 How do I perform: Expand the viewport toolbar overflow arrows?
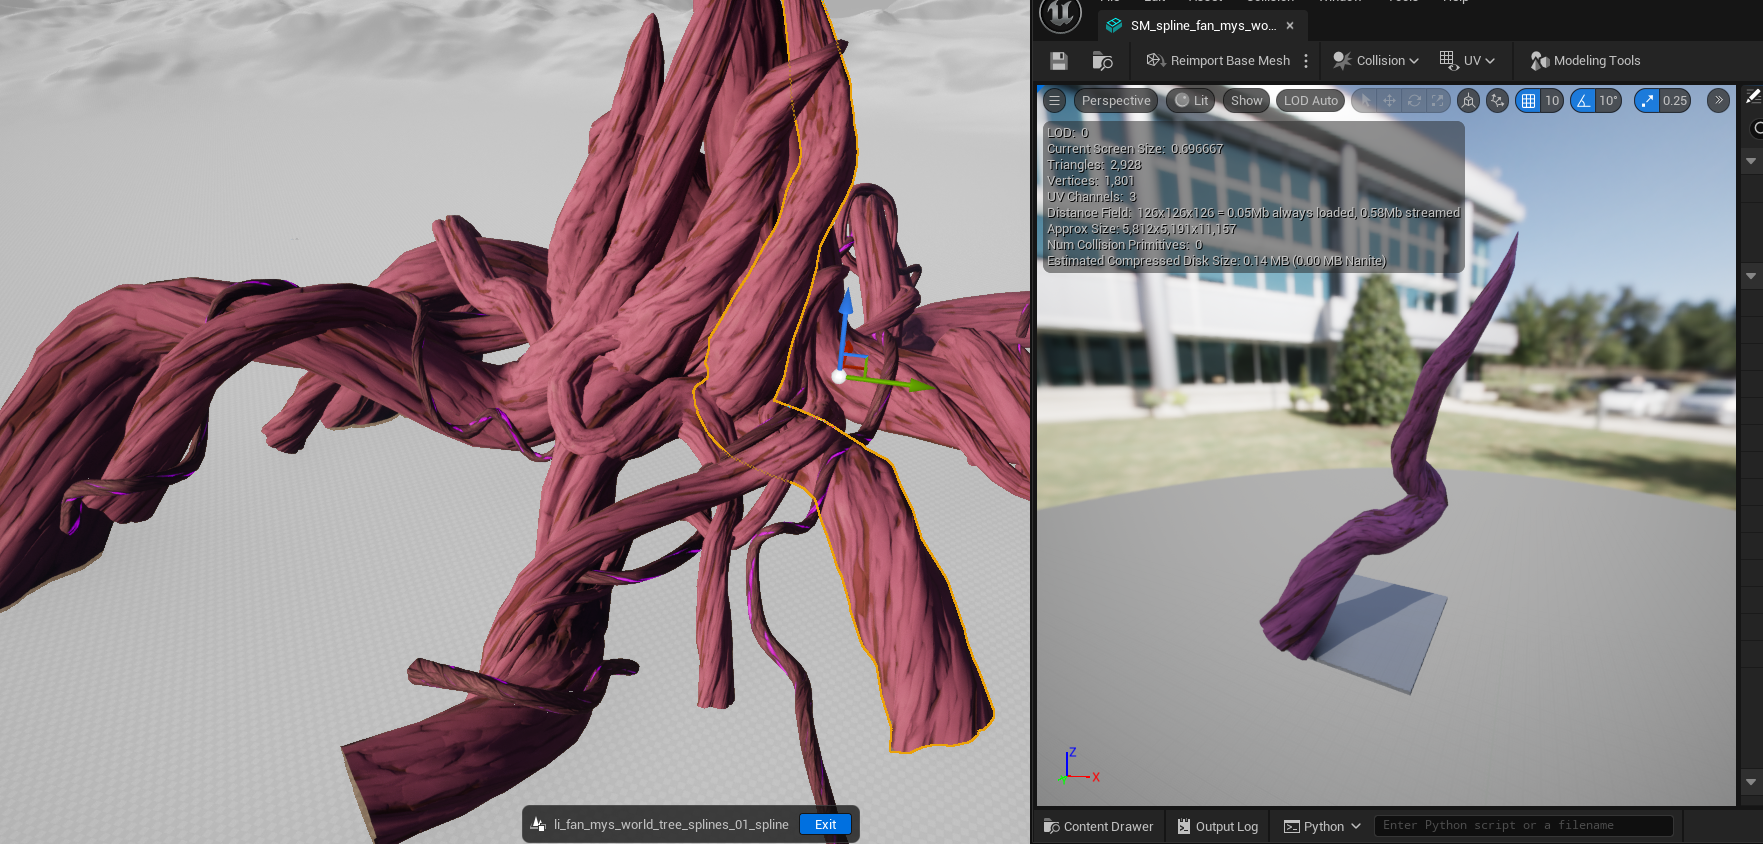pos(1718,100)
